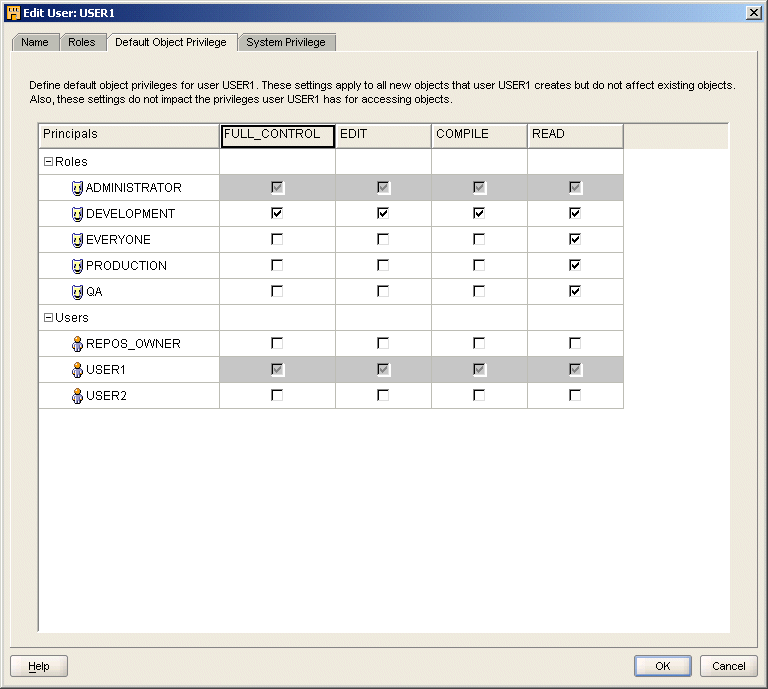Click the Cancel button
The width and height of the screenshot is (768, 689).
pyautogui.click(x=729, y=666)
